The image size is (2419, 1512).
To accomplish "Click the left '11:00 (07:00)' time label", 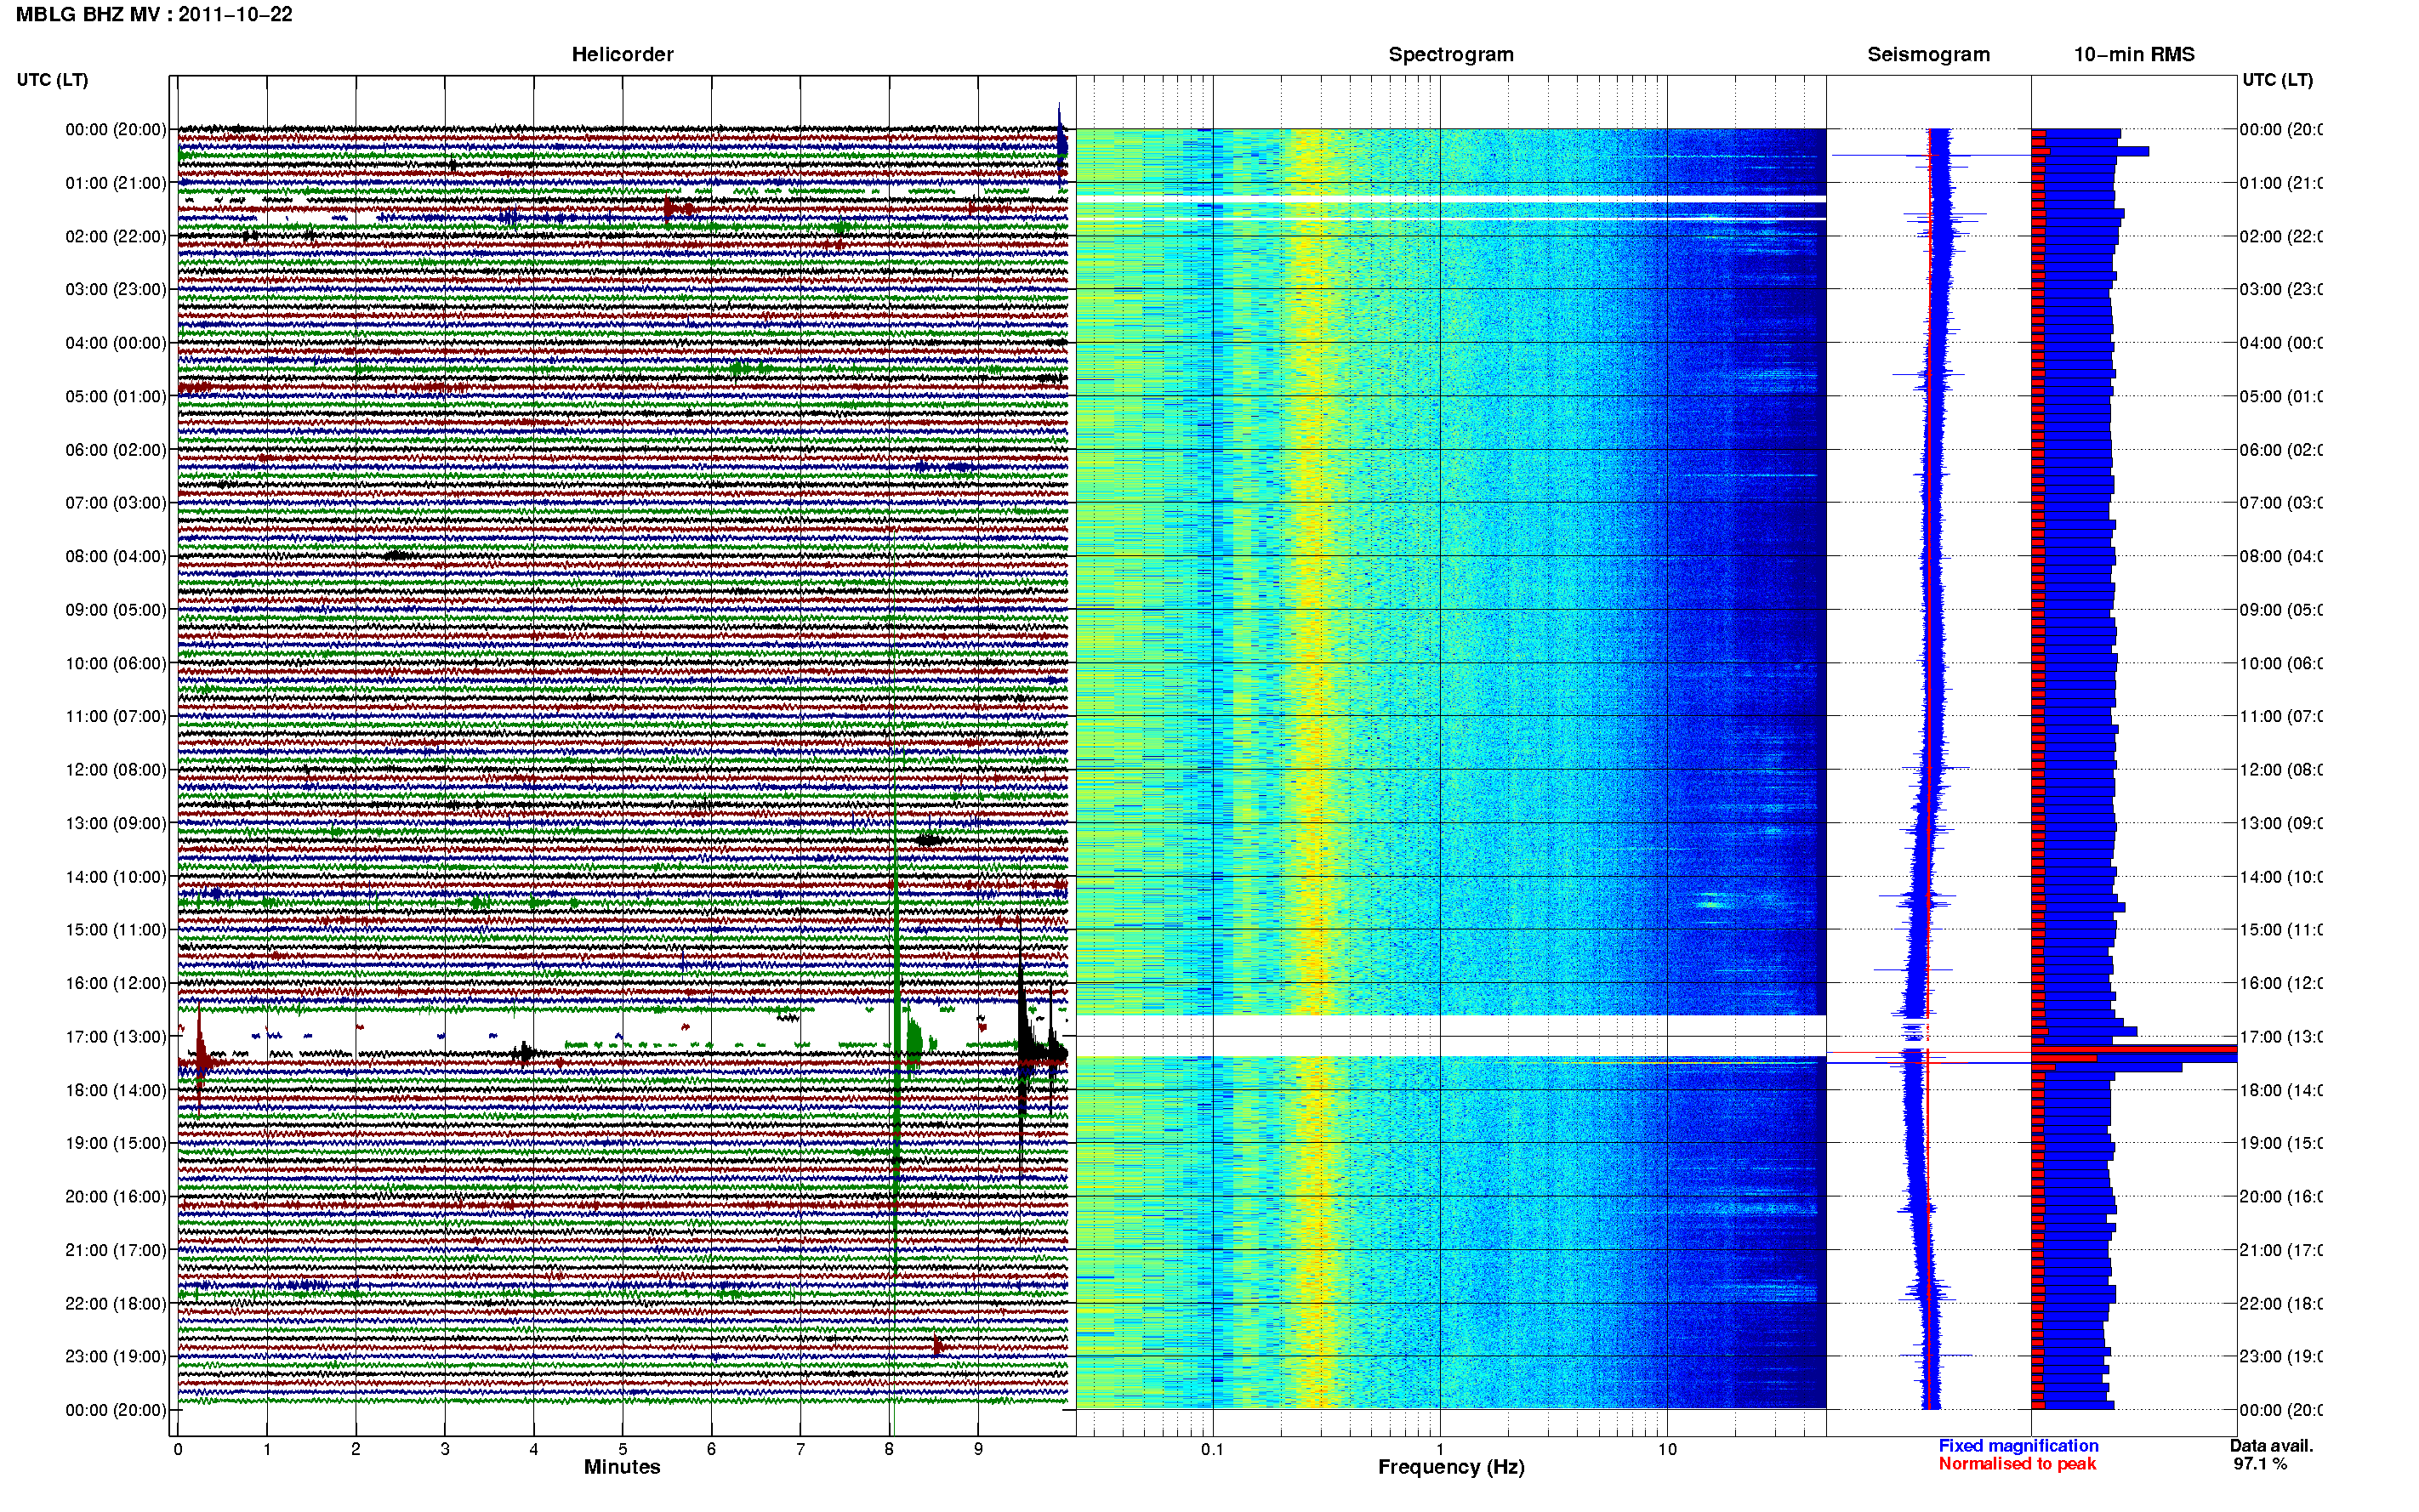I will coord(116,717).
